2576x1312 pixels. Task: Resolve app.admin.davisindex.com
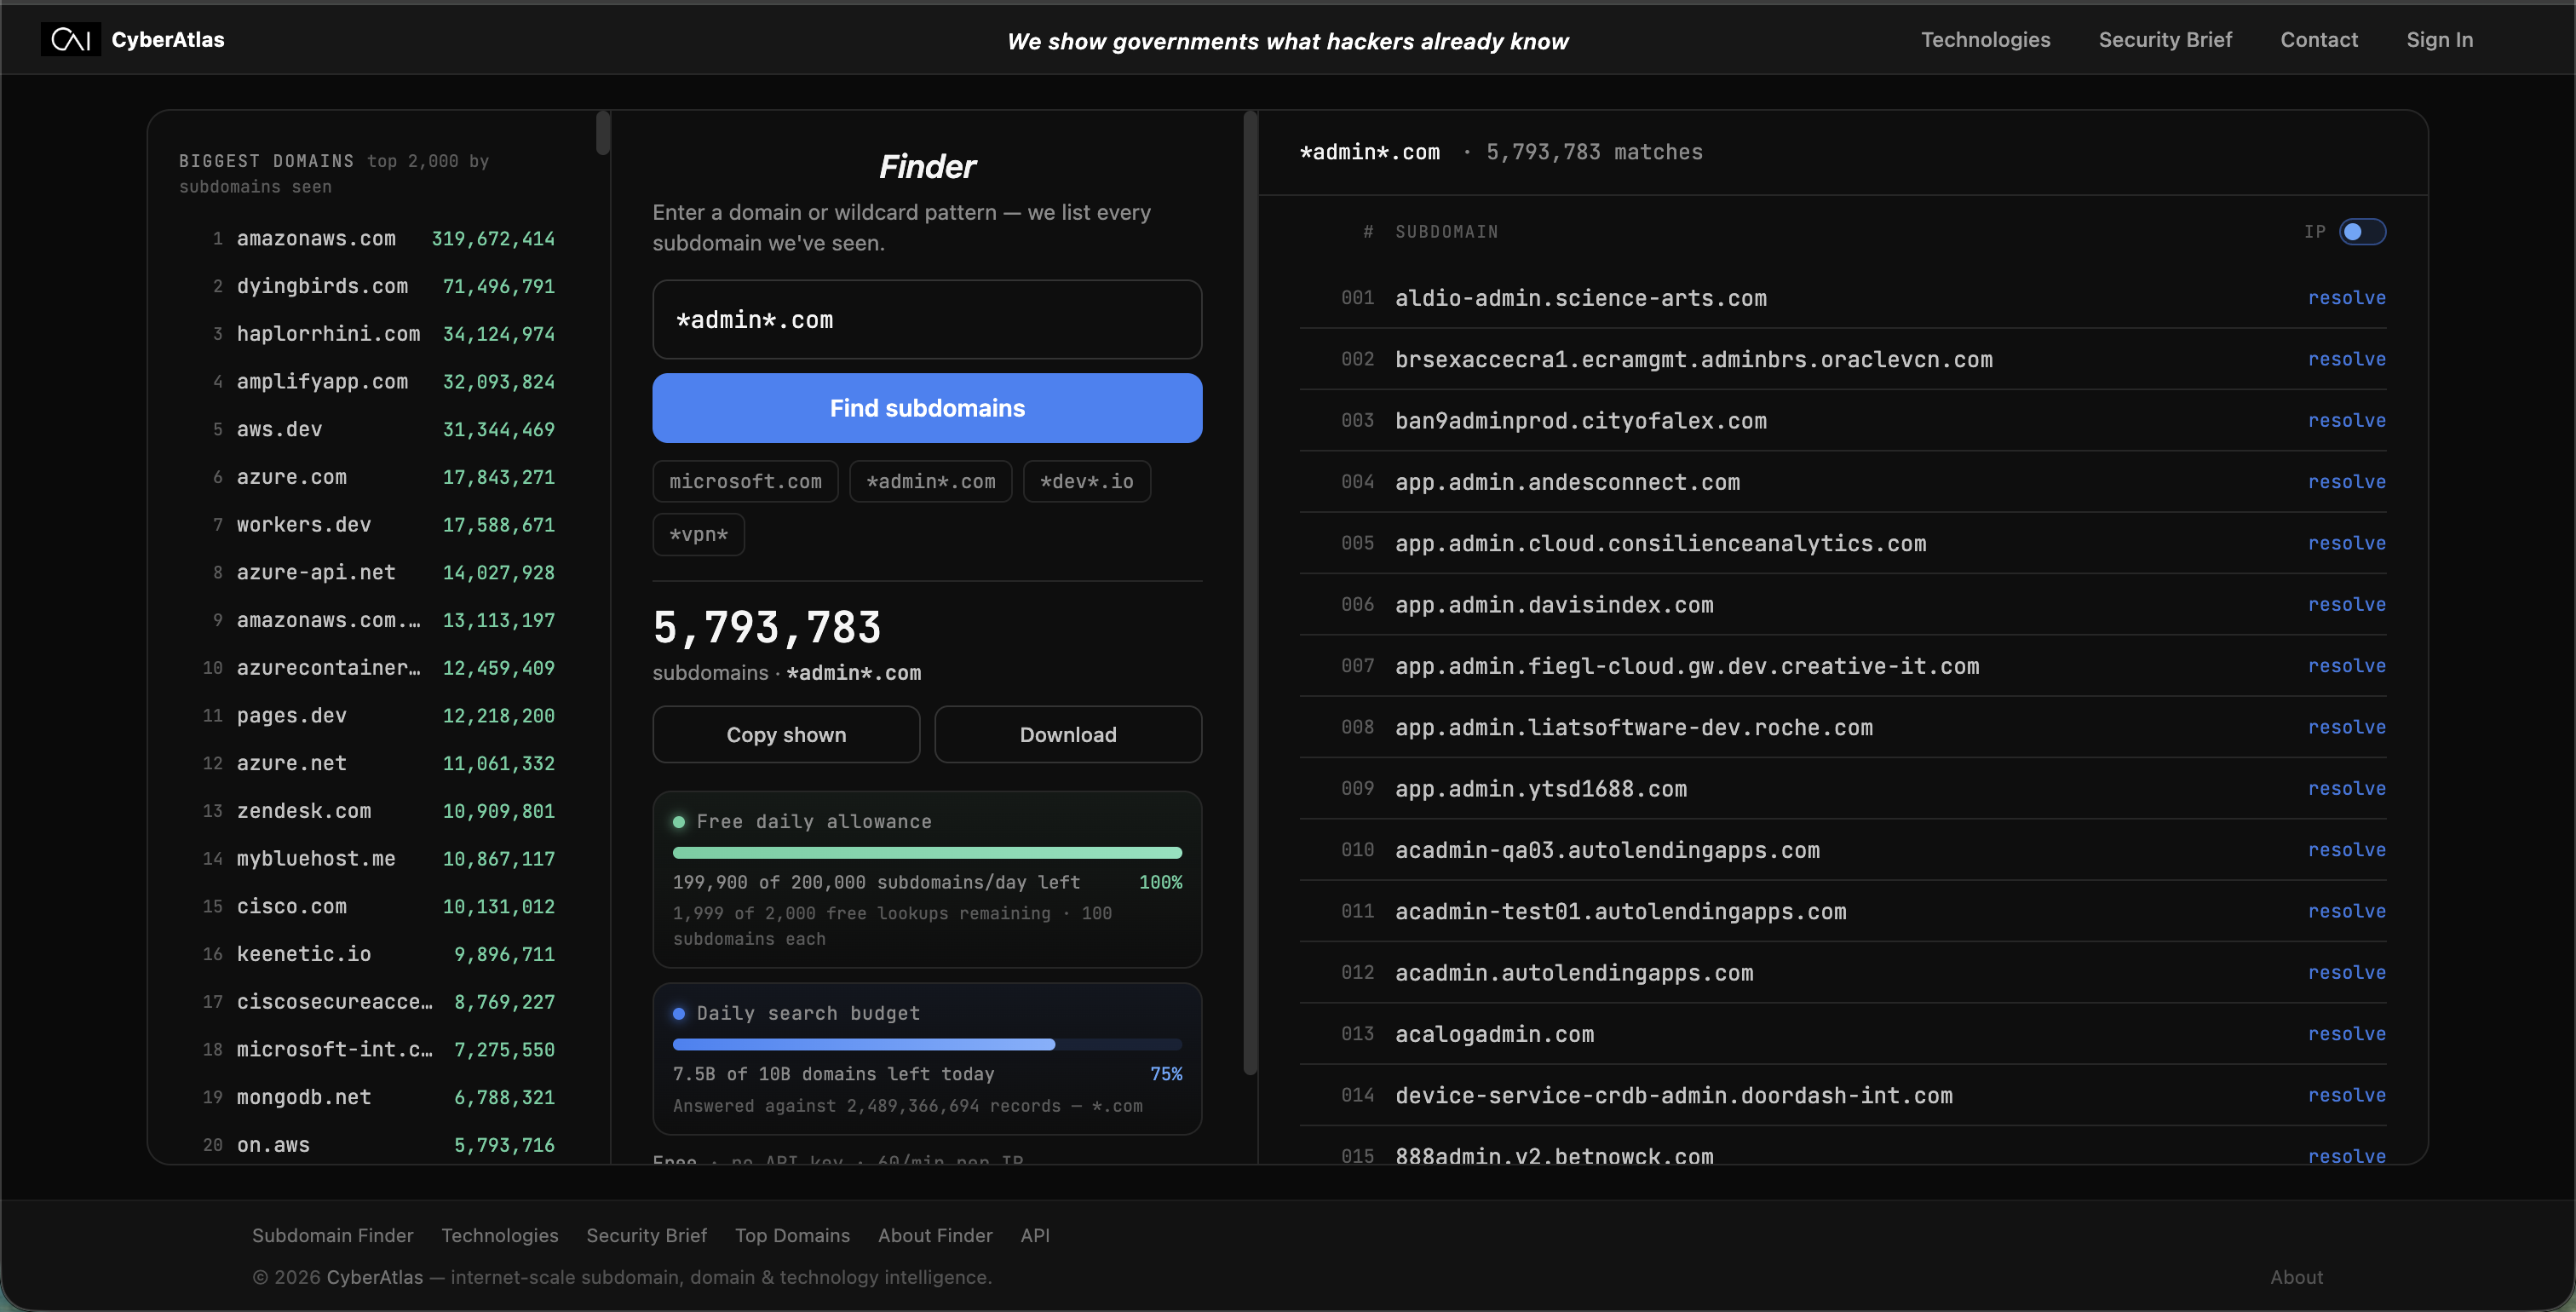click(x=2346, y=605)
